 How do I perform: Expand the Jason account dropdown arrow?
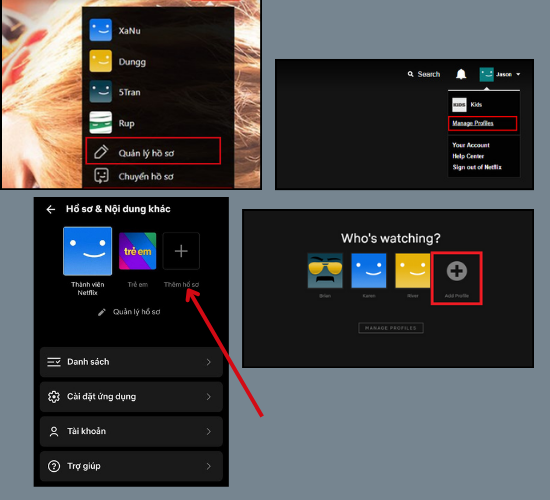click(x=518, y=74)
